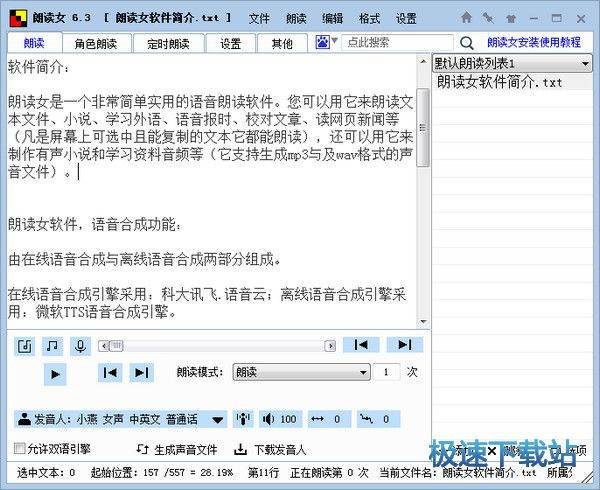This screenshot has height=490, width=600.
Task: Expand the 默认朗读列表1 dropdown
Action: tap(586, 64)
